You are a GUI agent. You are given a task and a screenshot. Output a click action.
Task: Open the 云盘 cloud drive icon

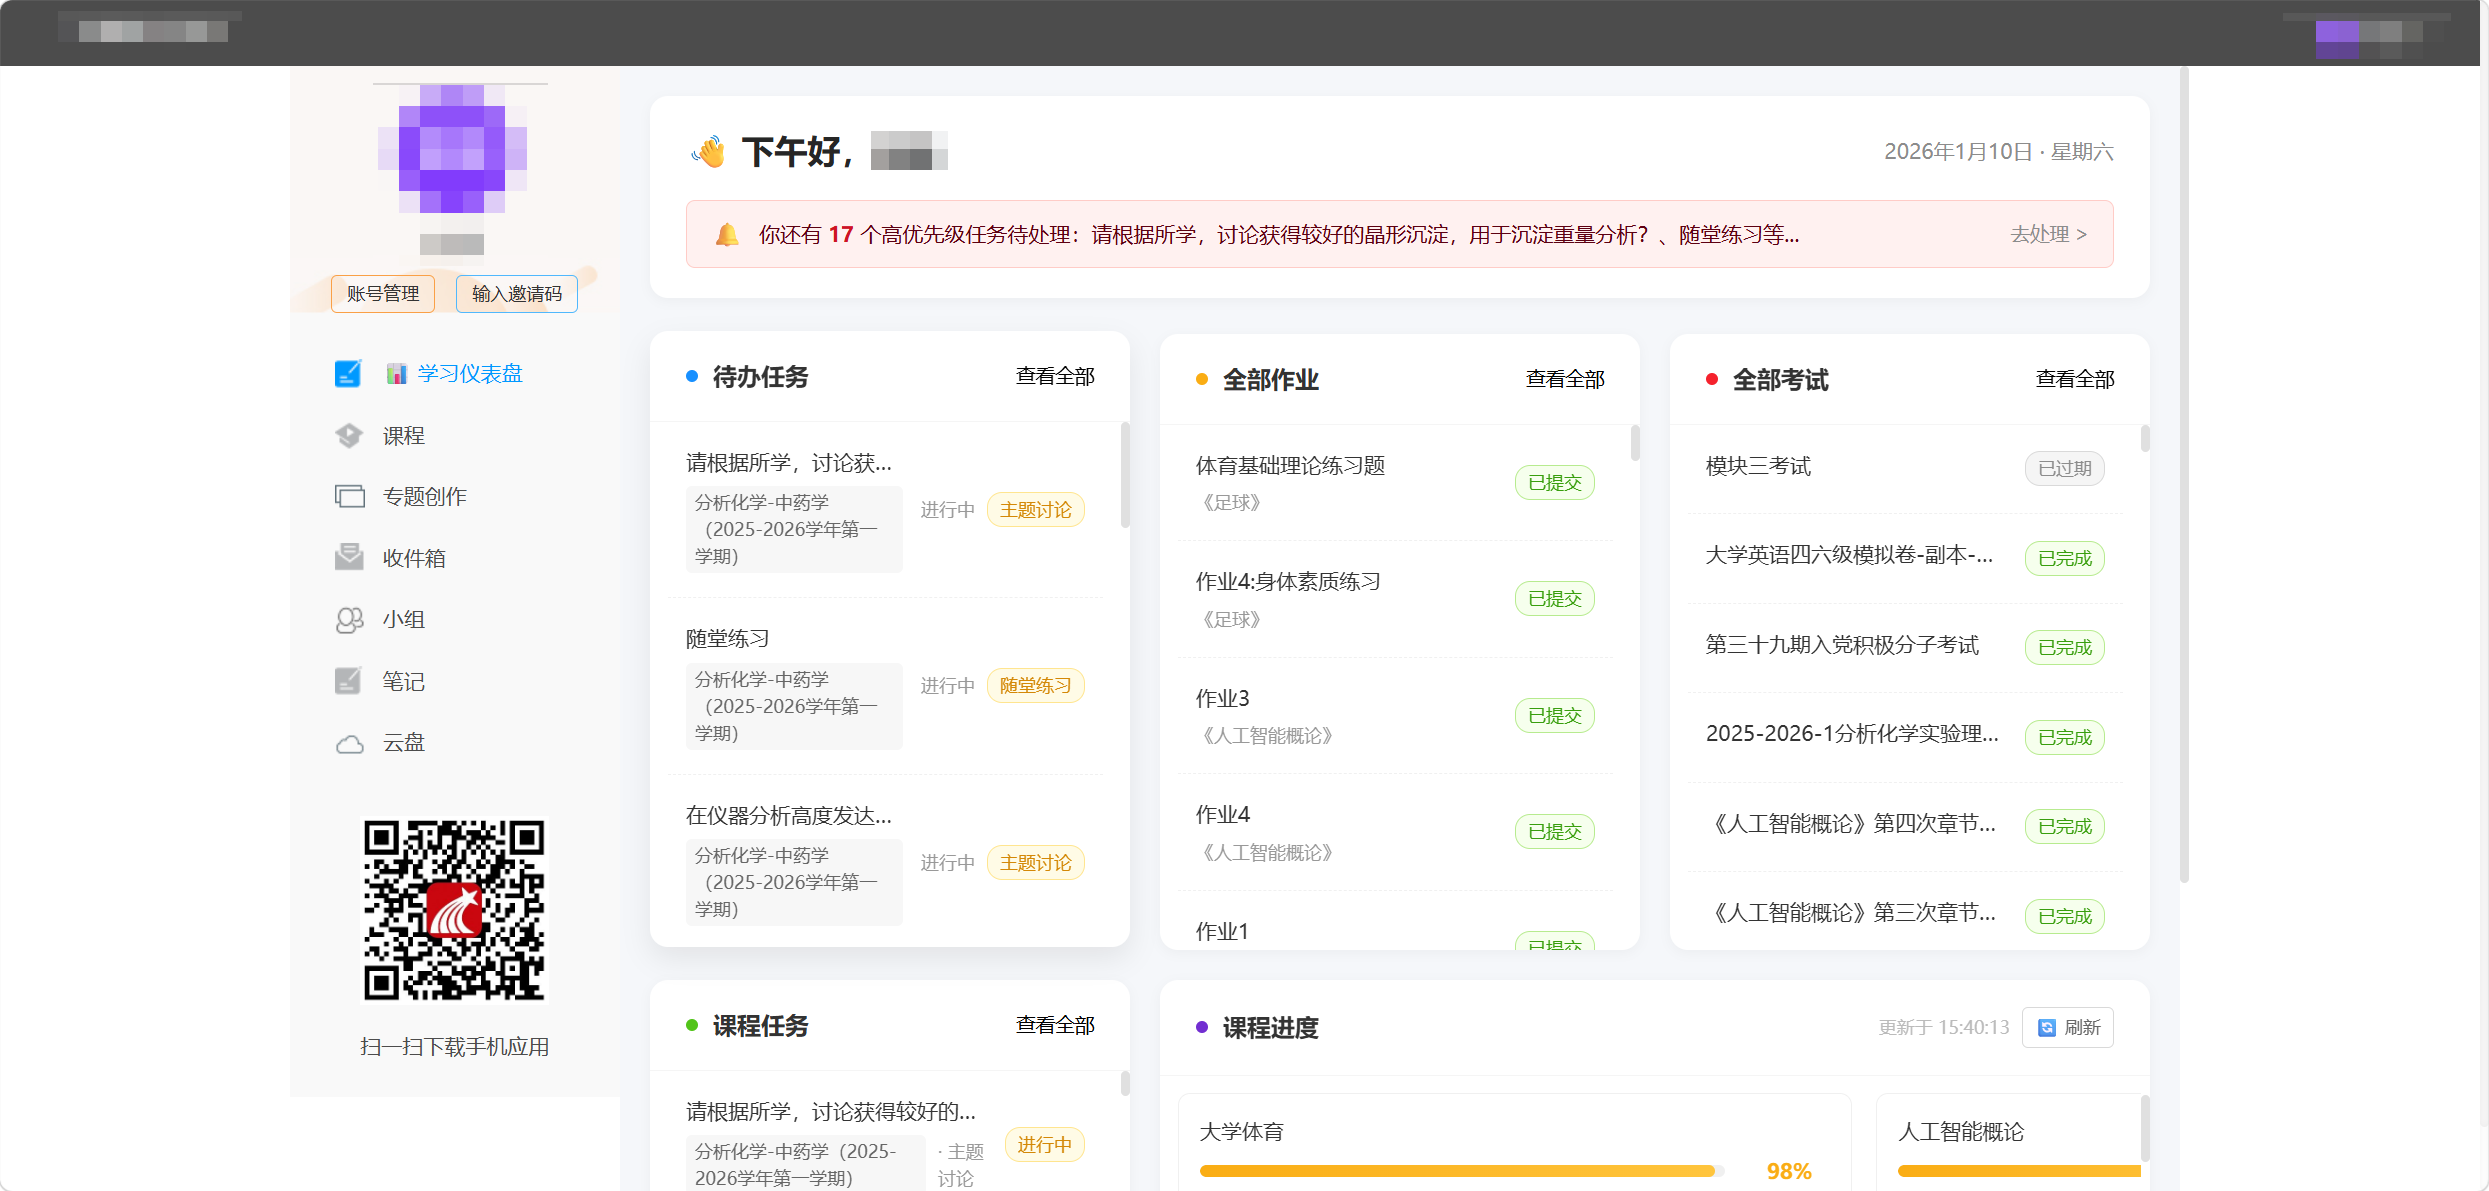[x=349, y=742]
